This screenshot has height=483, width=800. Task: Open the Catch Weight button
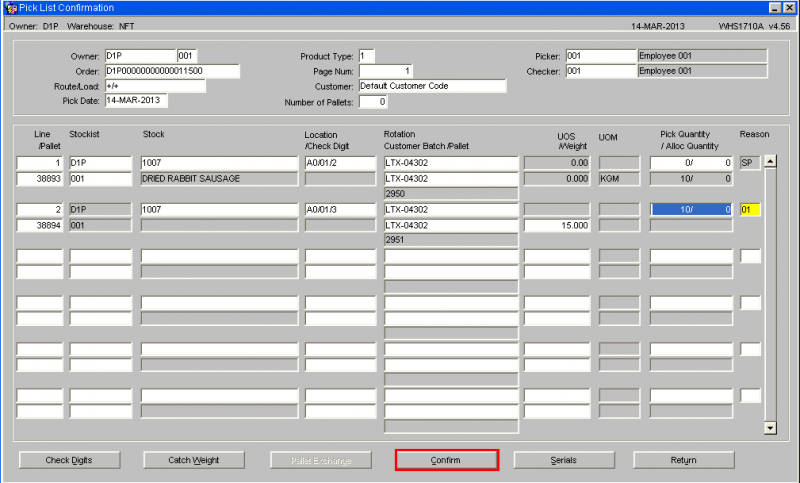(194, 460)
